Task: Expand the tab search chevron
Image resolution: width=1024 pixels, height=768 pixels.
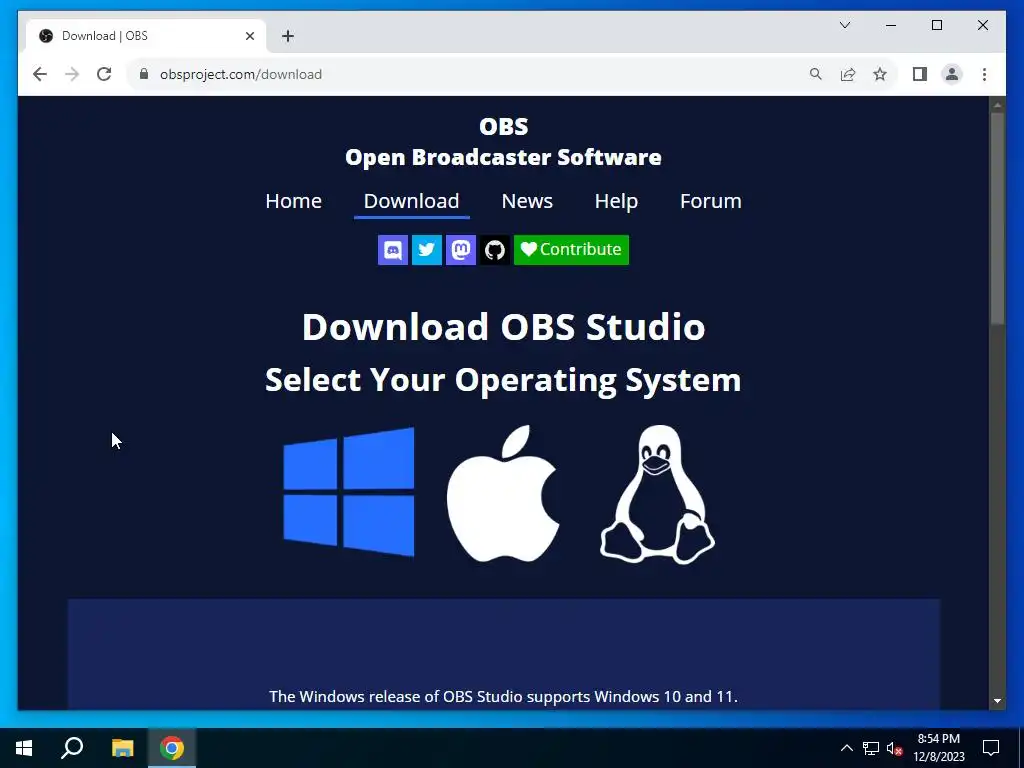Action: [845, 25]
